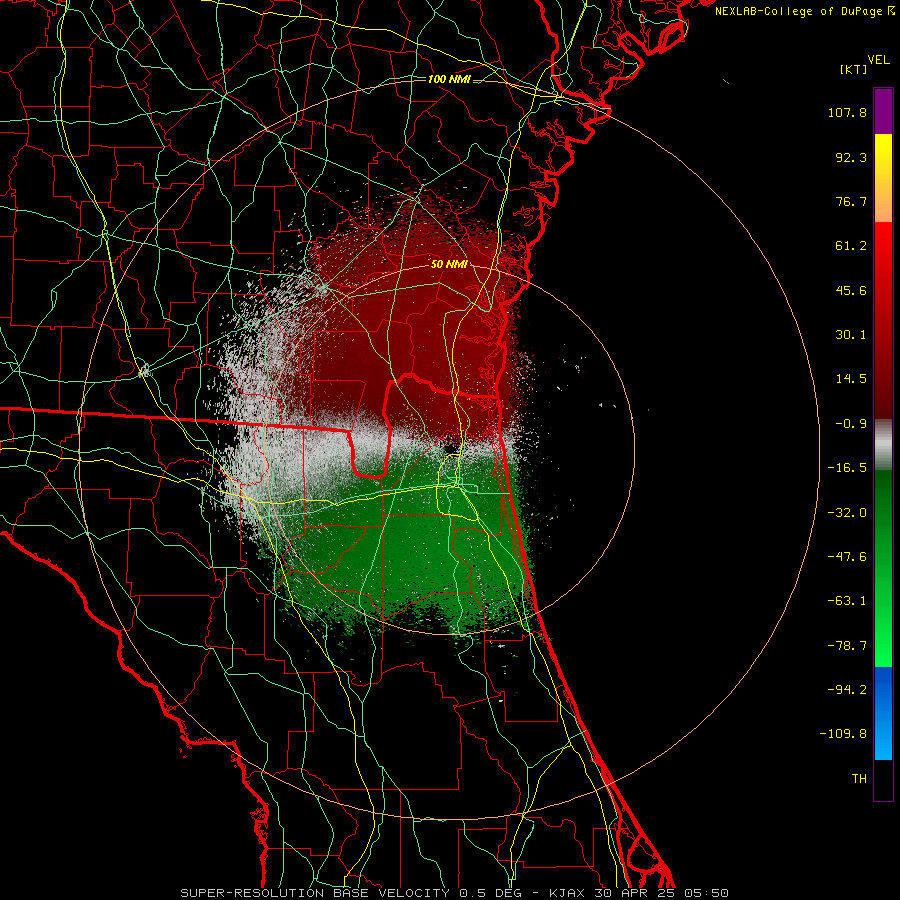Click the [KT] units label
The height and width of the screenshot is (900, 900).
854,69
